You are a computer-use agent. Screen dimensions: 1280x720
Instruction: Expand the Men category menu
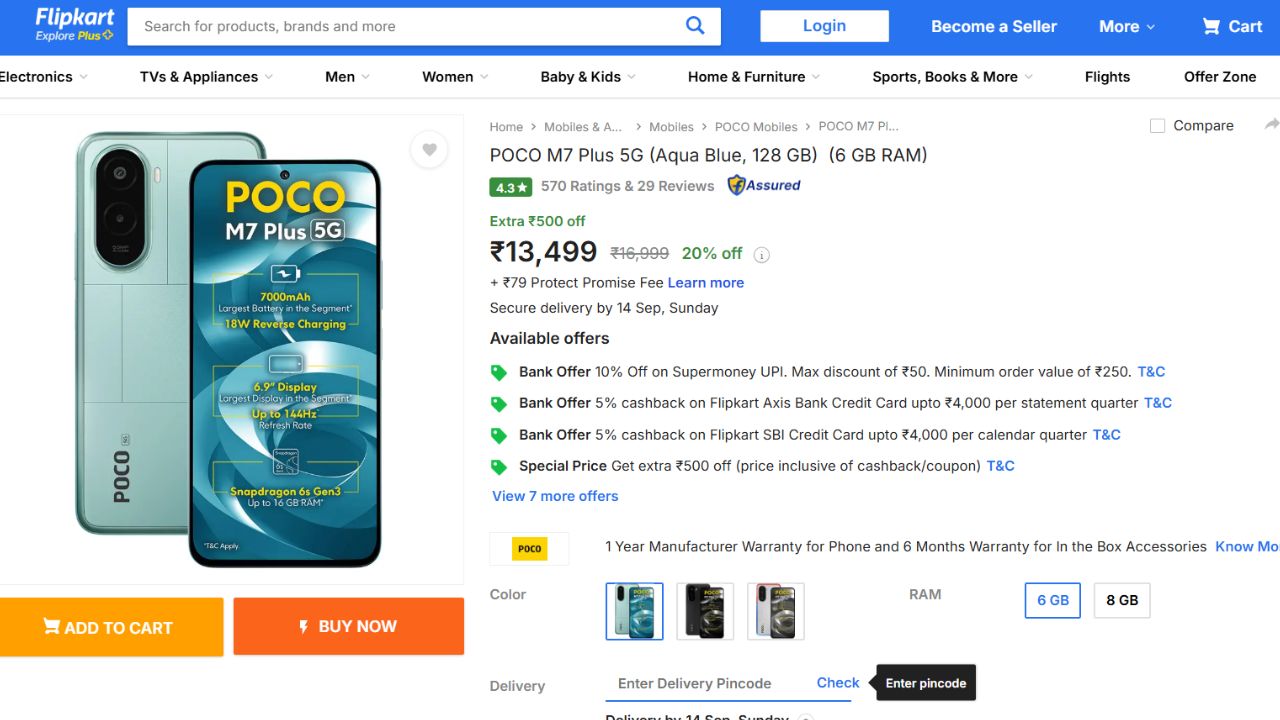click(x=347, y=77)
